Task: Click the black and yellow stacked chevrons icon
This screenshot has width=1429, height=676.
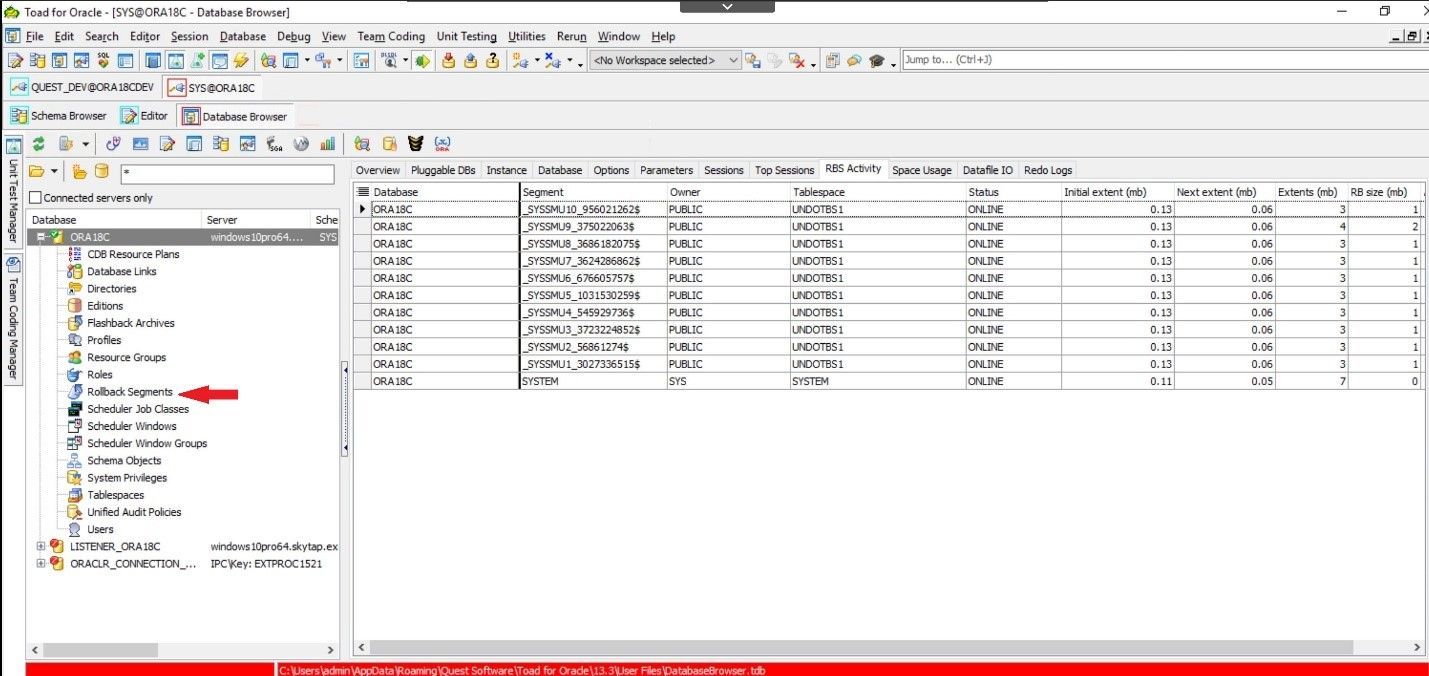Action: (x=415, y=144)
